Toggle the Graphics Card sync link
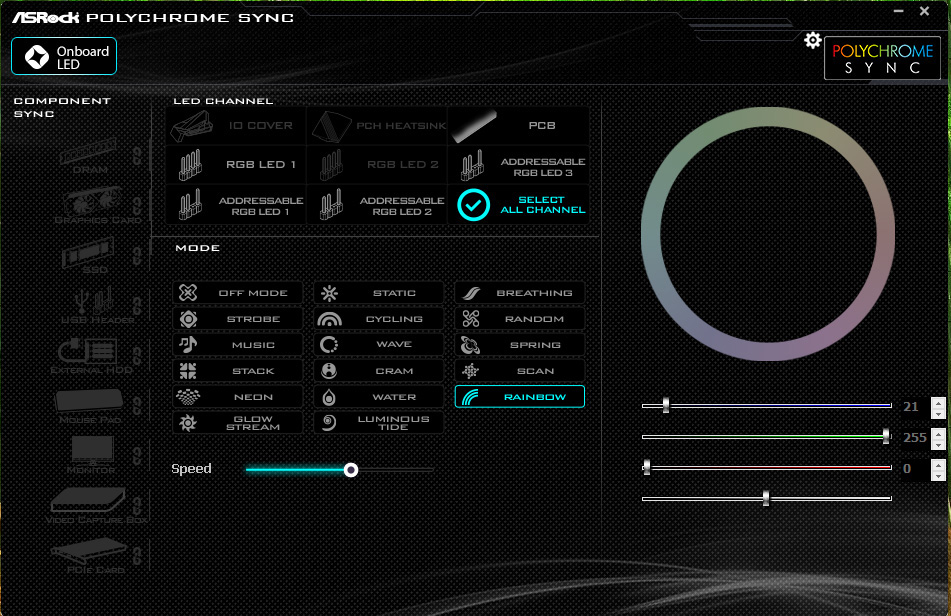This screenshot has width=951, height=616. point(138,206)
